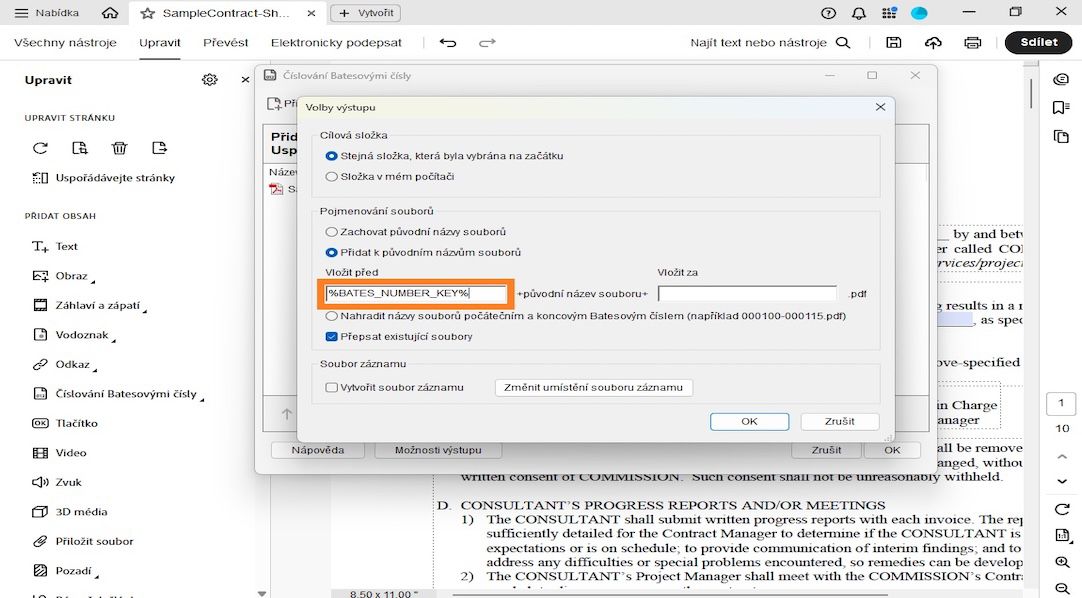Select the Zvuk tool
The height and width of the screenshot is (598, 1082).
[x=57, y=482]
